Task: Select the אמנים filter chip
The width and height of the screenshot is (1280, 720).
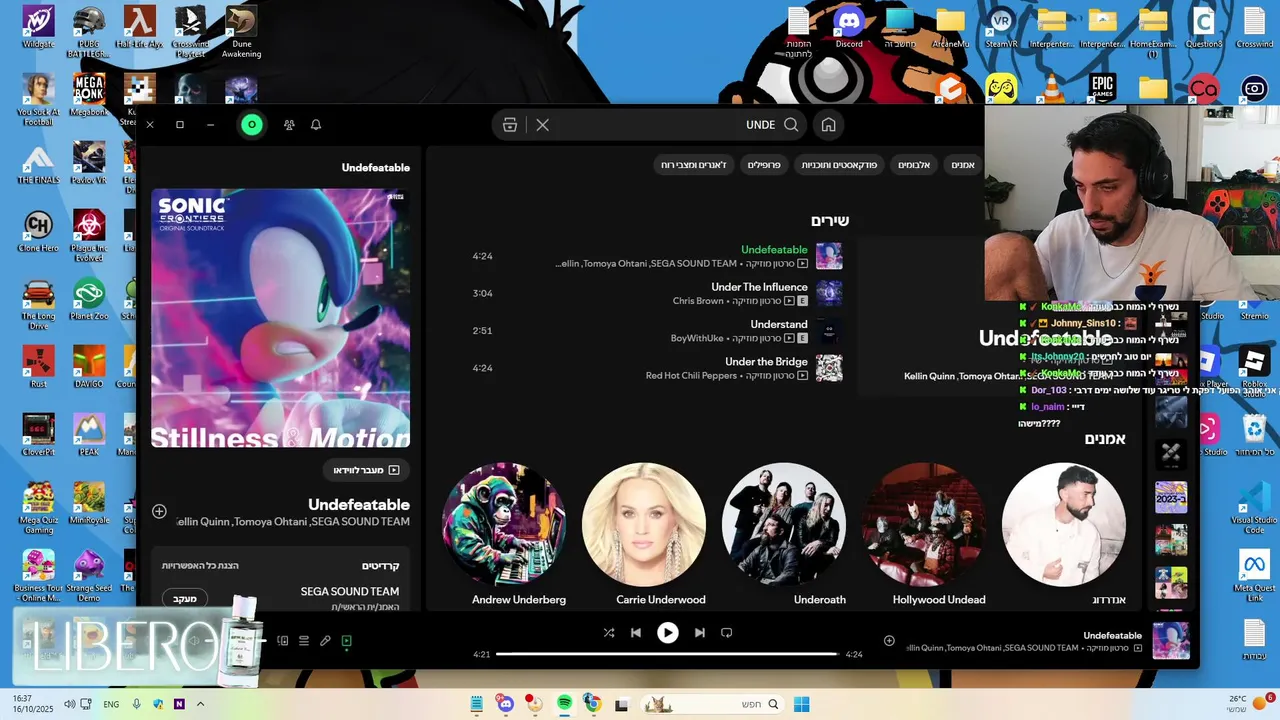Action: [x=963, y=165]
